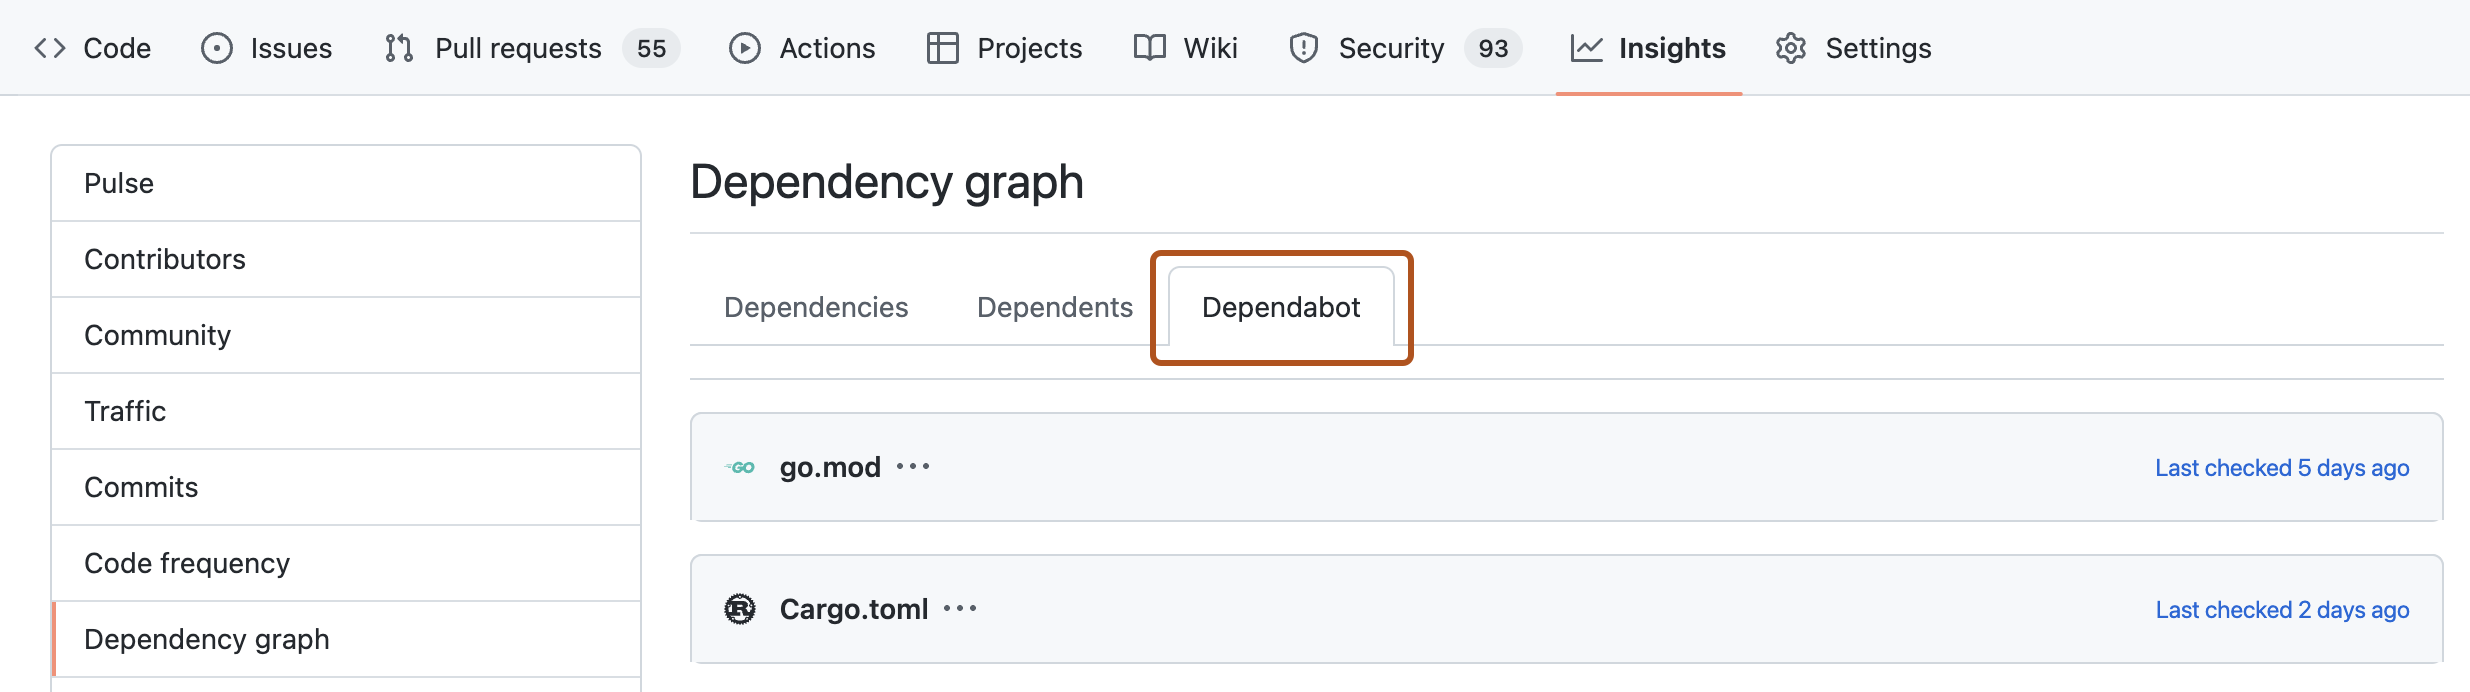The image size is (2470, 692).
Task: Open the Cargo.toml last checked link
Action: click(x=2282, y=610)
